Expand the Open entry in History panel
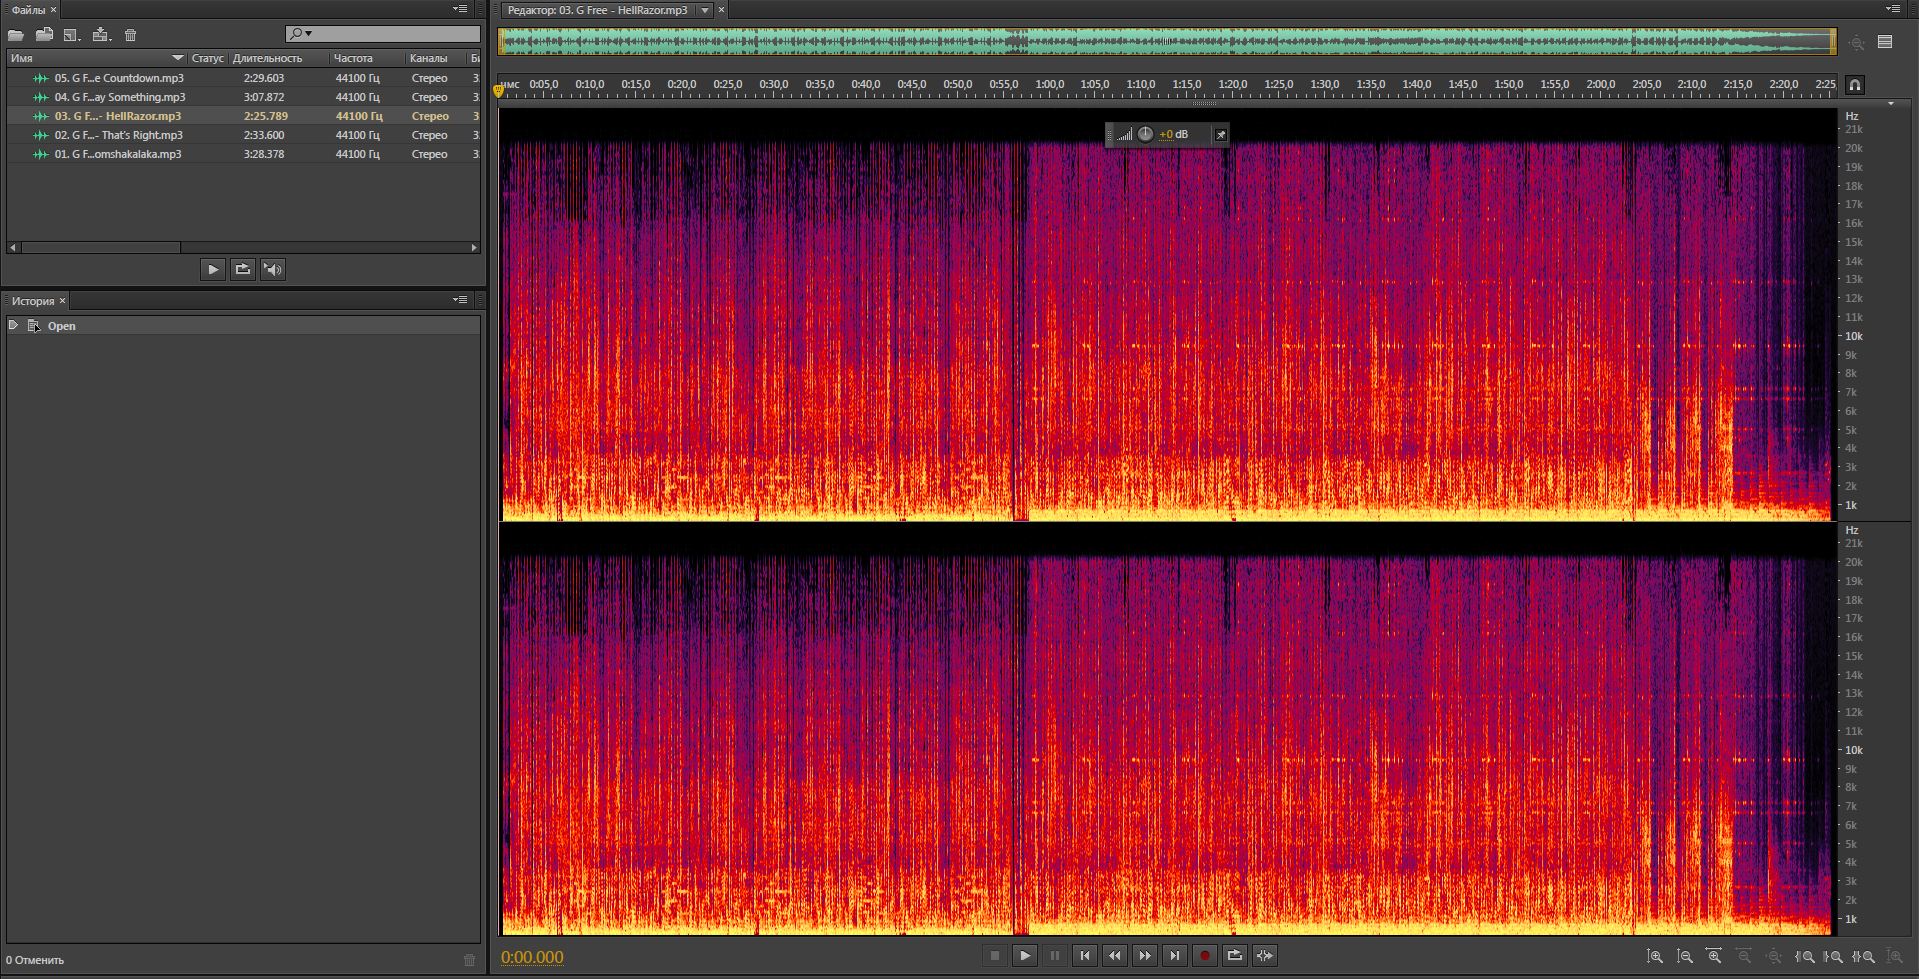Image resolution: width=1919 pixels, height=979 pixels. click(13, 325)
